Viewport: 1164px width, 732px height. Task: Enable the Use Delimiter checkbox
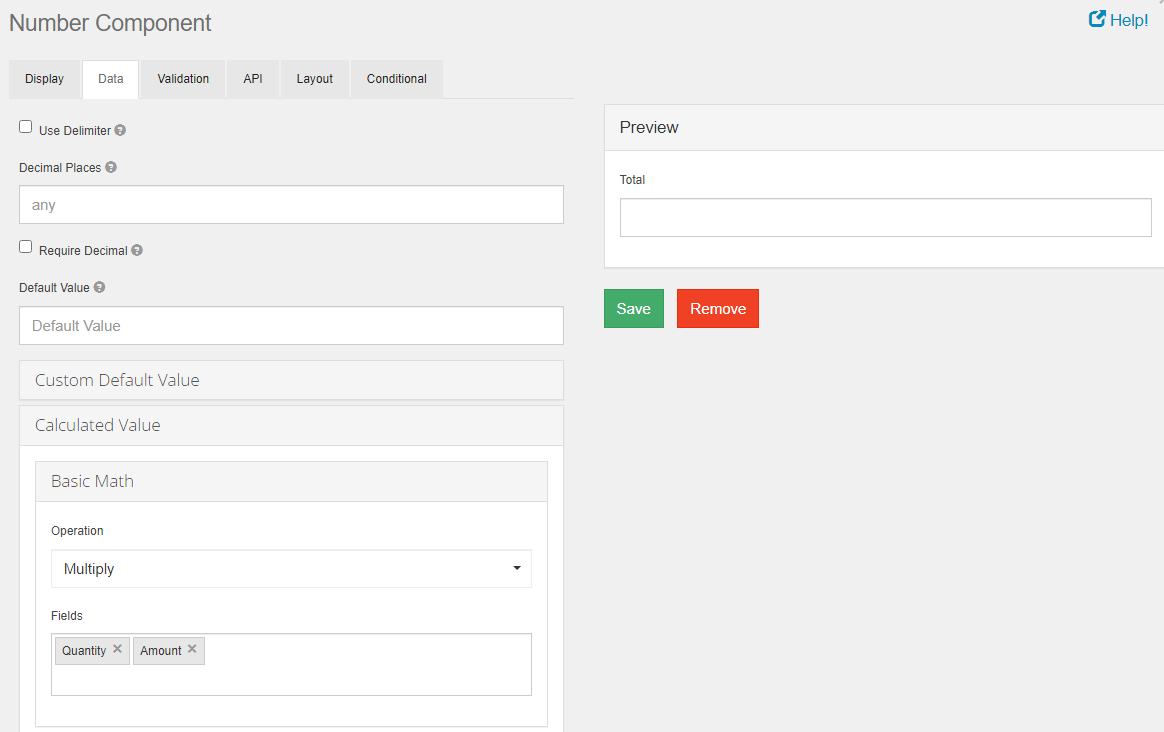click(26, 127)
